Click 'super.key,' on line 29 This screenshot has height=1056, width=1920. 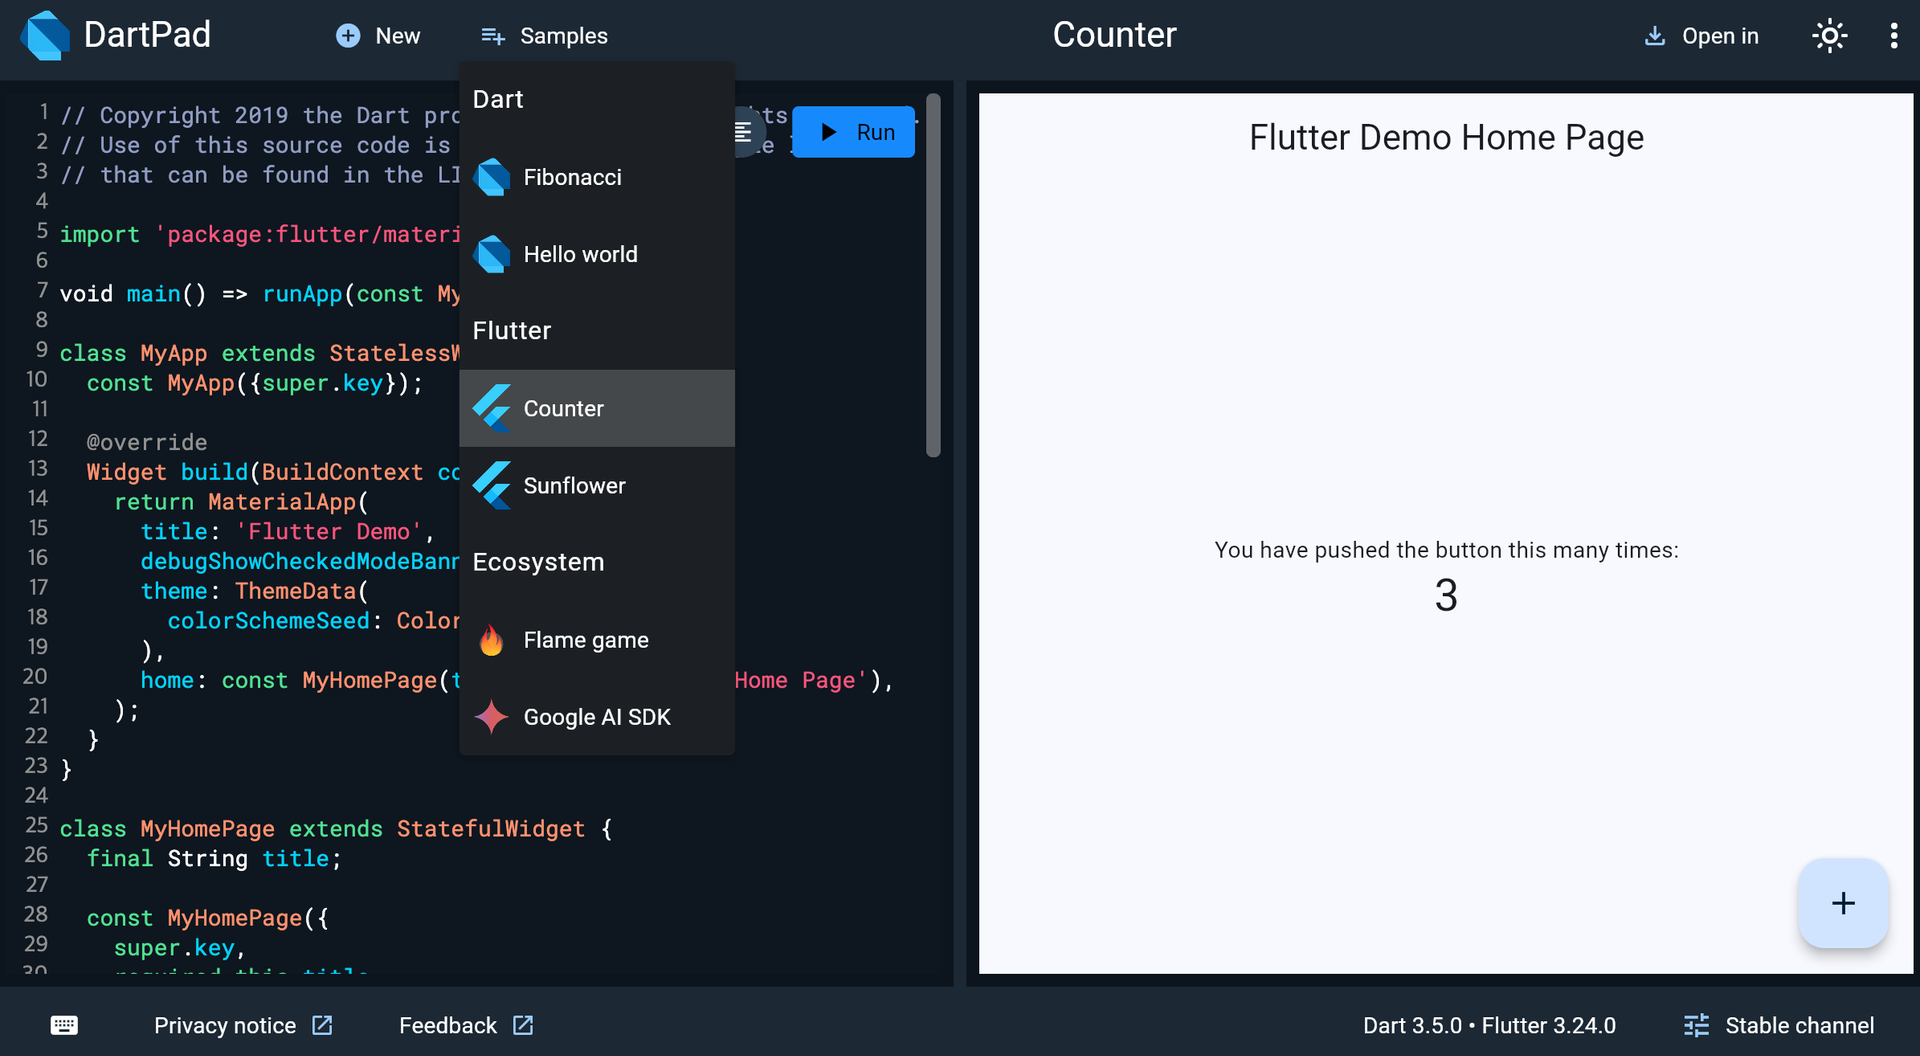click(180, 948)
